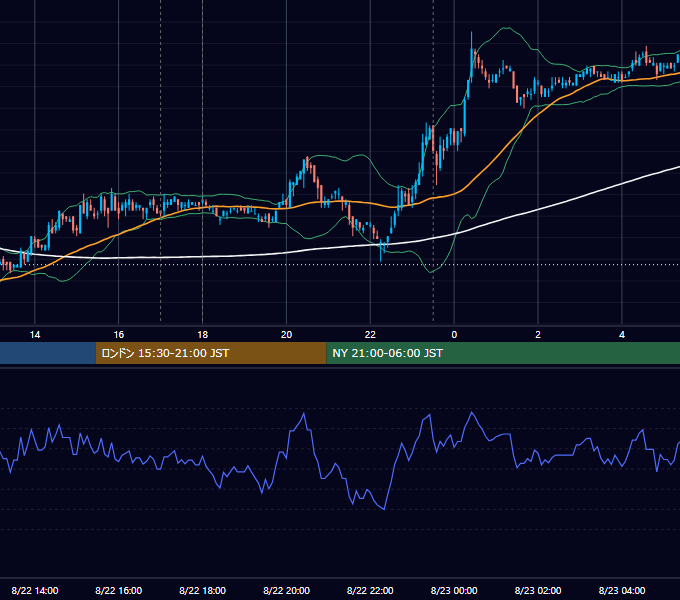
Task: Click the 2 hour label on price chart axis
Action: coord(538,335)
